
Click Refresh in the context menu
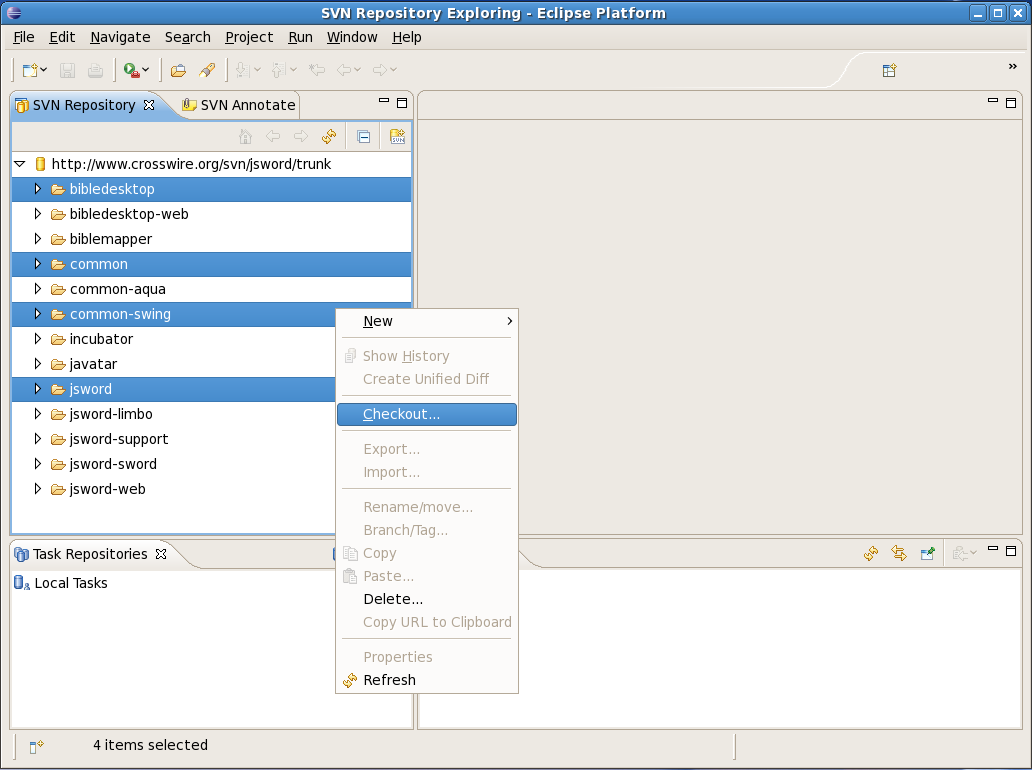pos(389,680)
